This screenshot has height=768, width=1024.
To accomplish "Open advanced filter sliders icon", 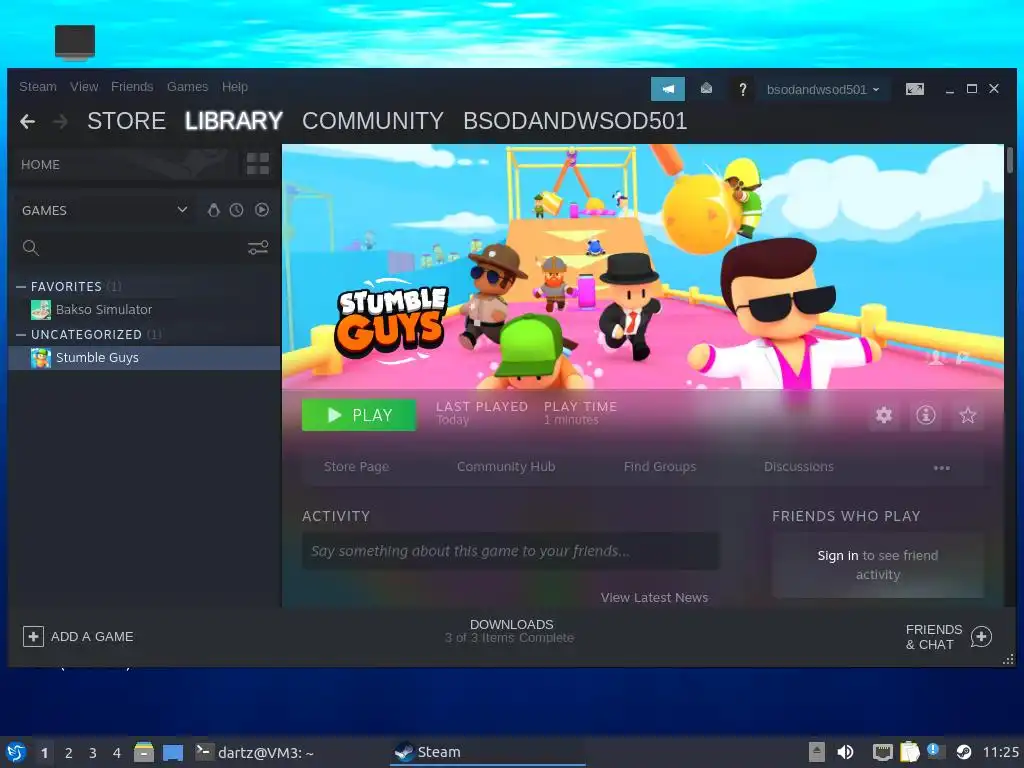I will (258, 248).
